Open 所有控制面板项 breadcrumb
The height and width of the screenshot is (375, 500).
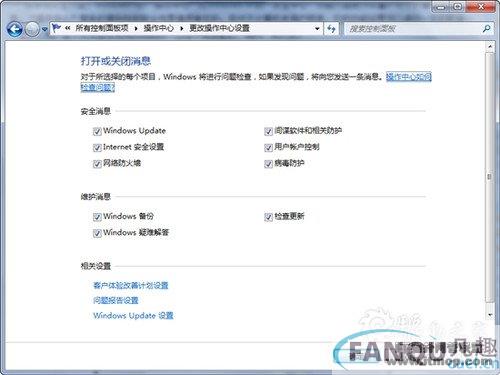102,28
